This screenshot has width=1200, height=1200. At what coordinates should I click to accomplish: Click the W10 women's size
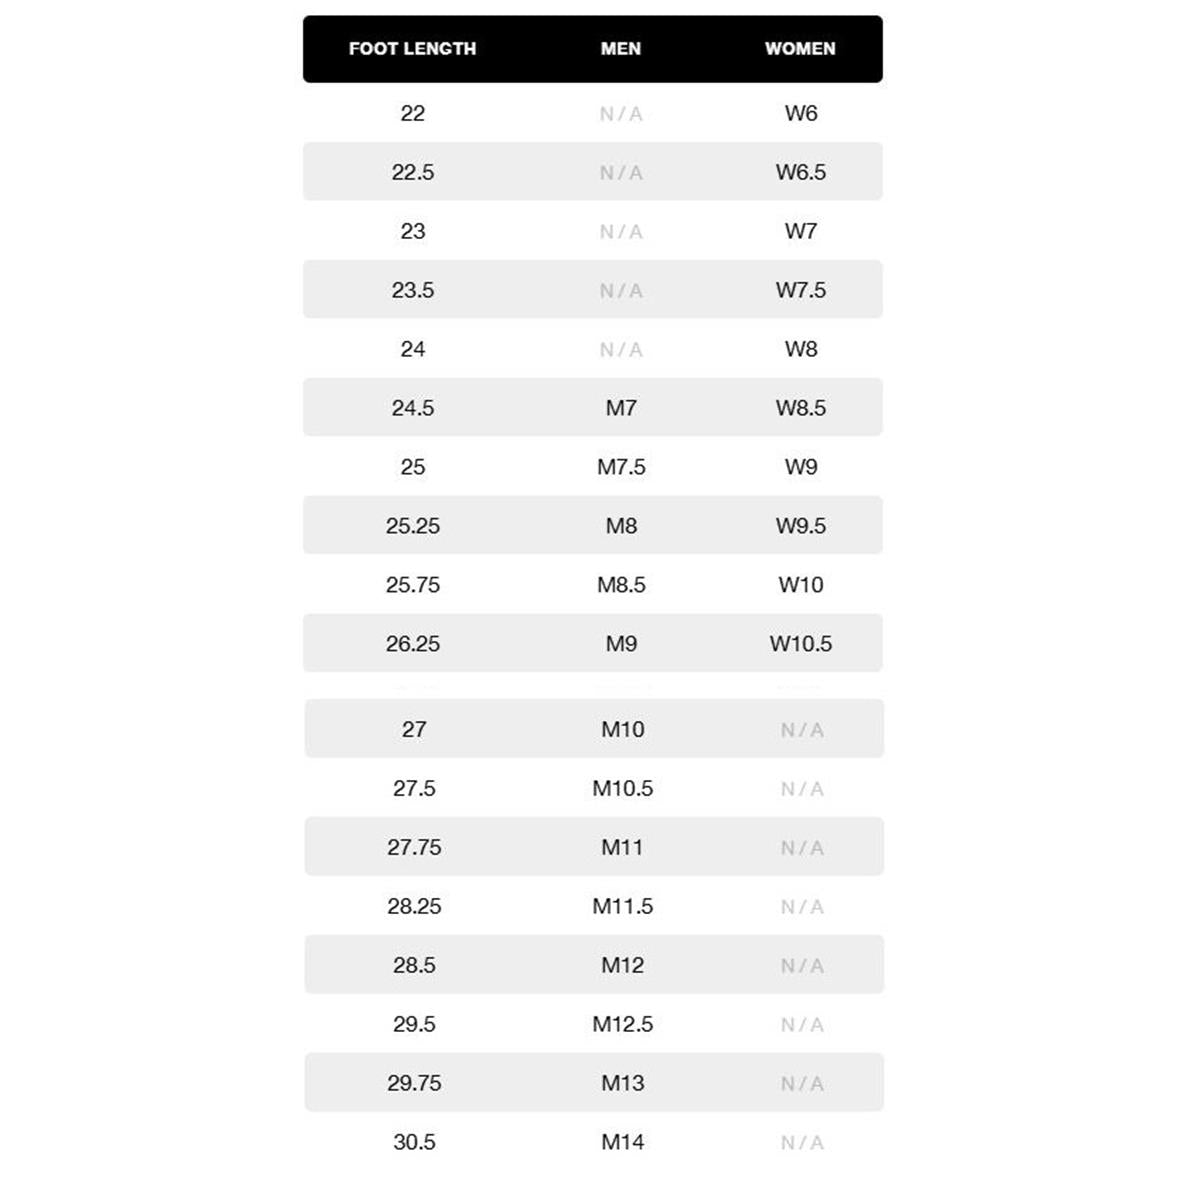(x=801, y=585)
